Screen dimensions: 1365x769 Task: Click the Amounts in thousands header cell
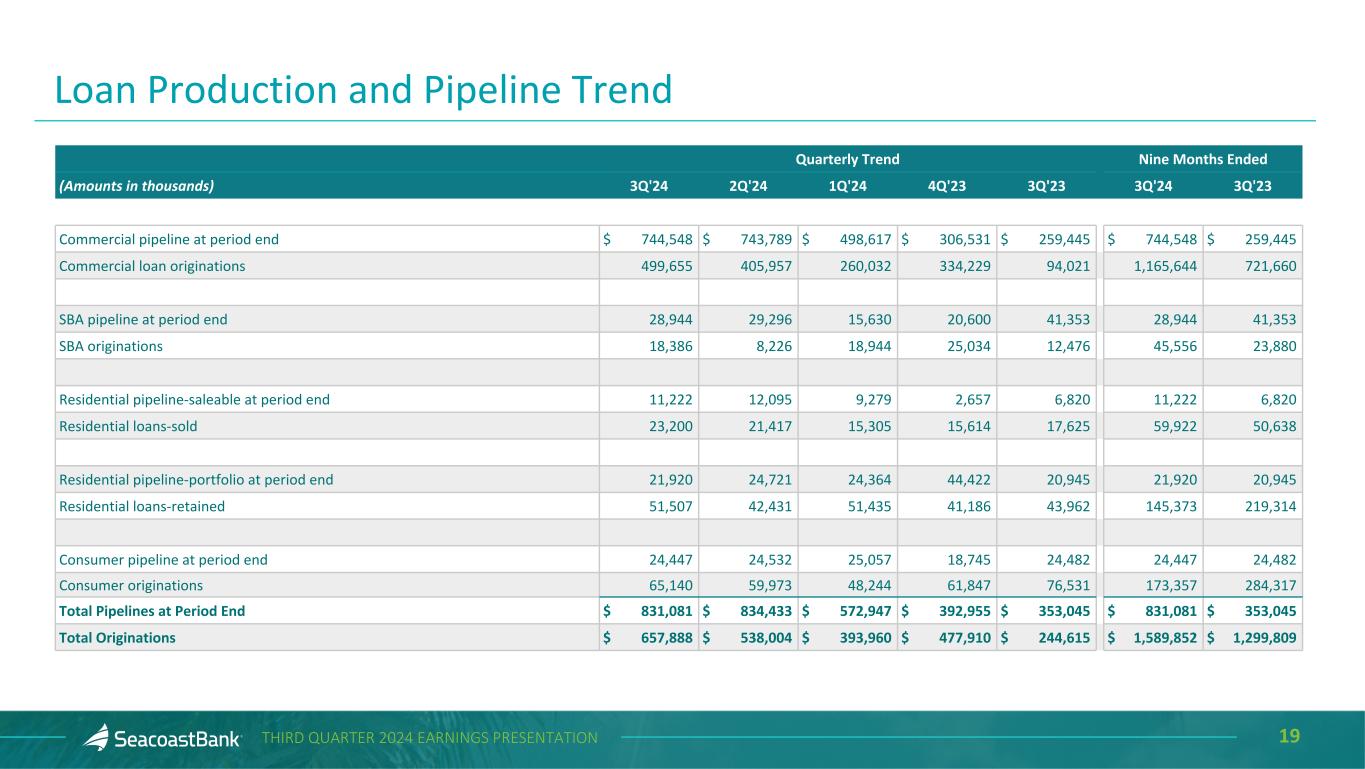tap(137, 185)
